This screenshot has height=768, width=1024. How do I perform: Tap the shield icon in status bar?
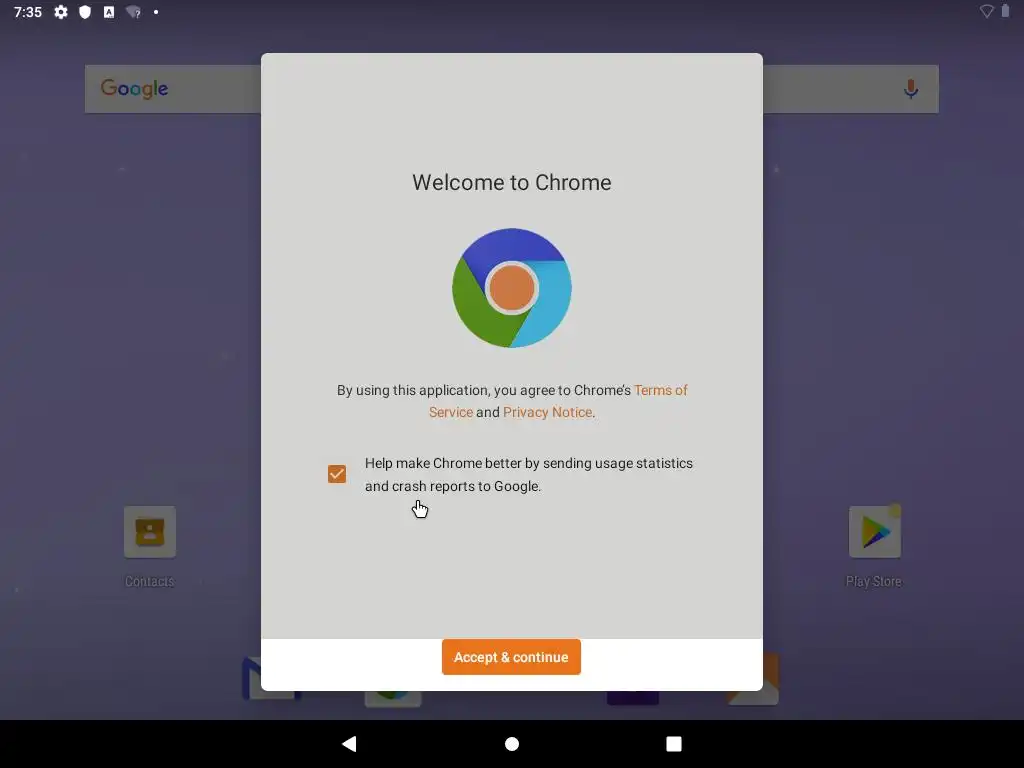85,12
